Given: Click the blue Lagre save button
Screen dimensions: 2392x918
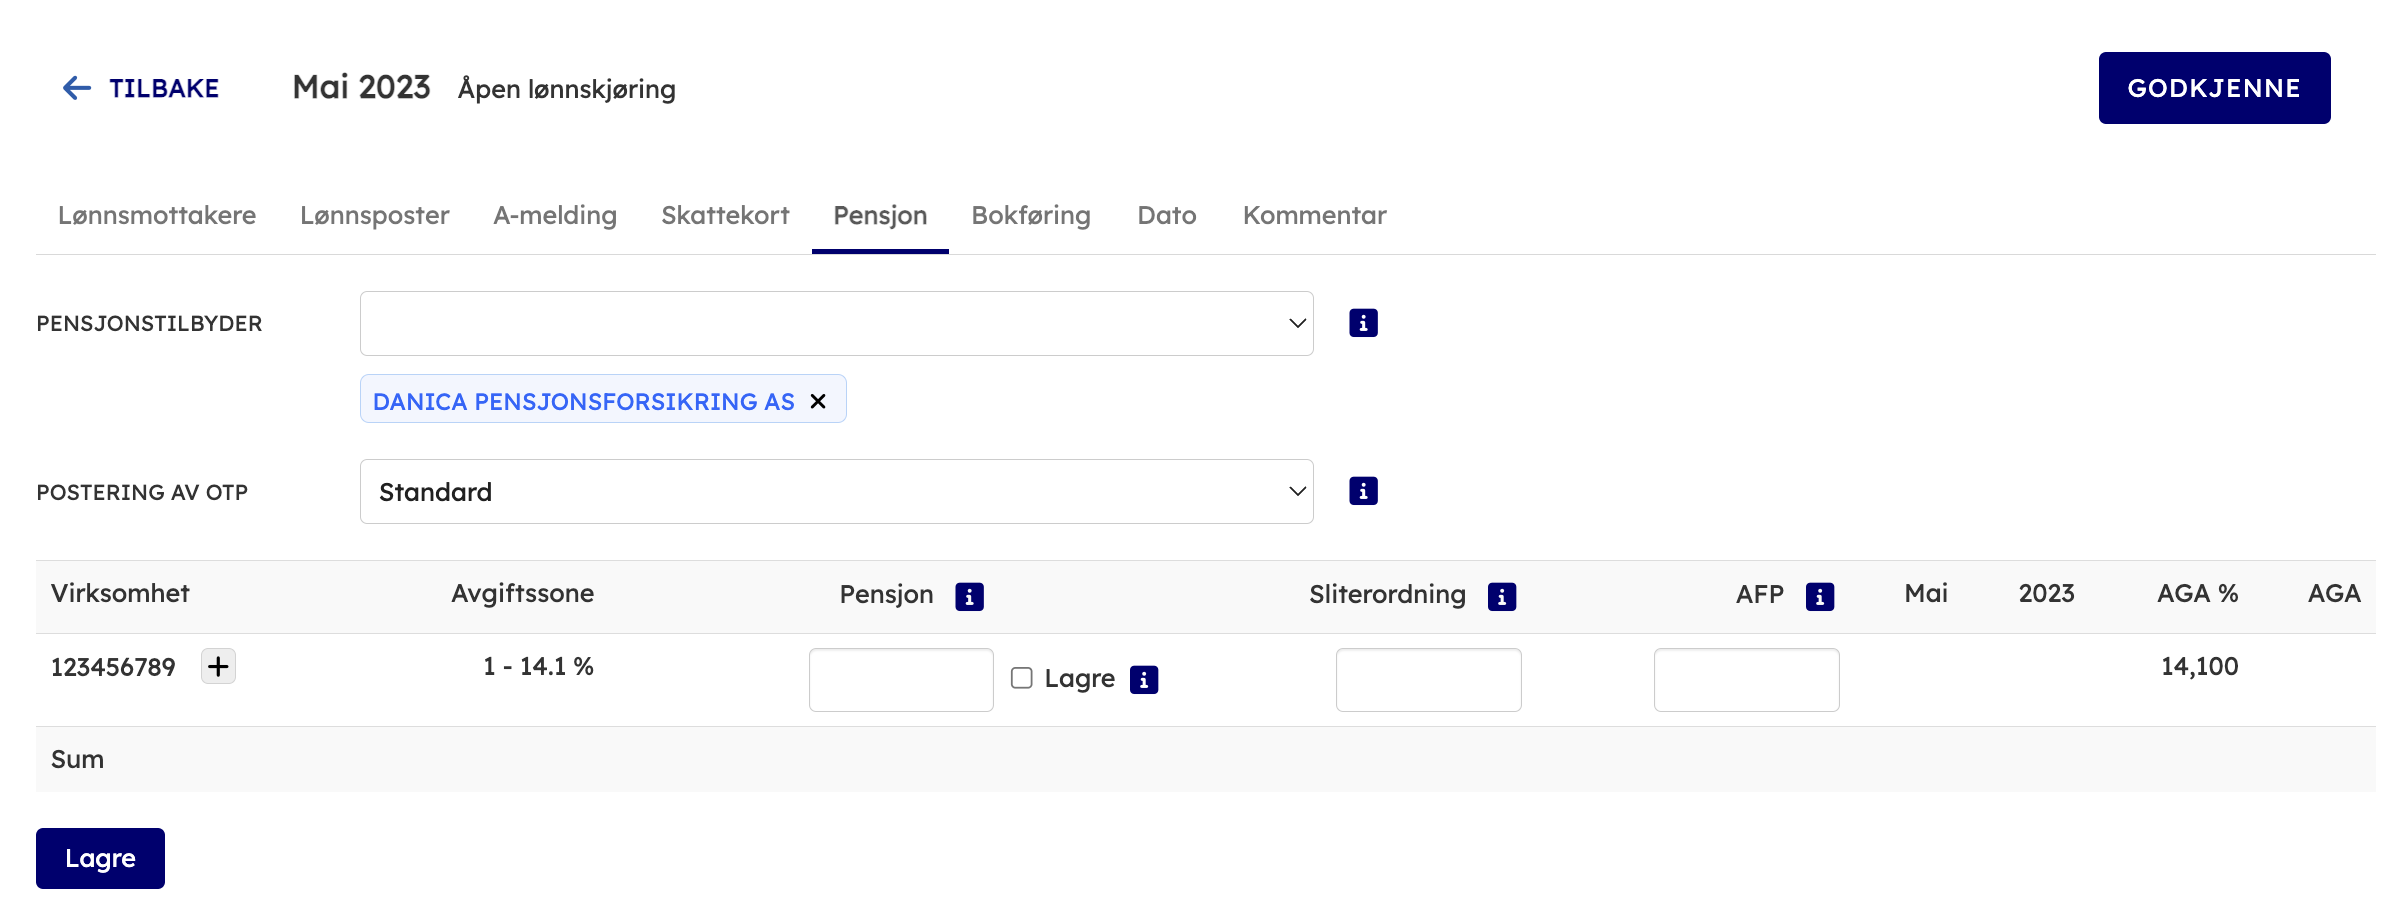Looking at the screenshot, I should tap(100, 858).
